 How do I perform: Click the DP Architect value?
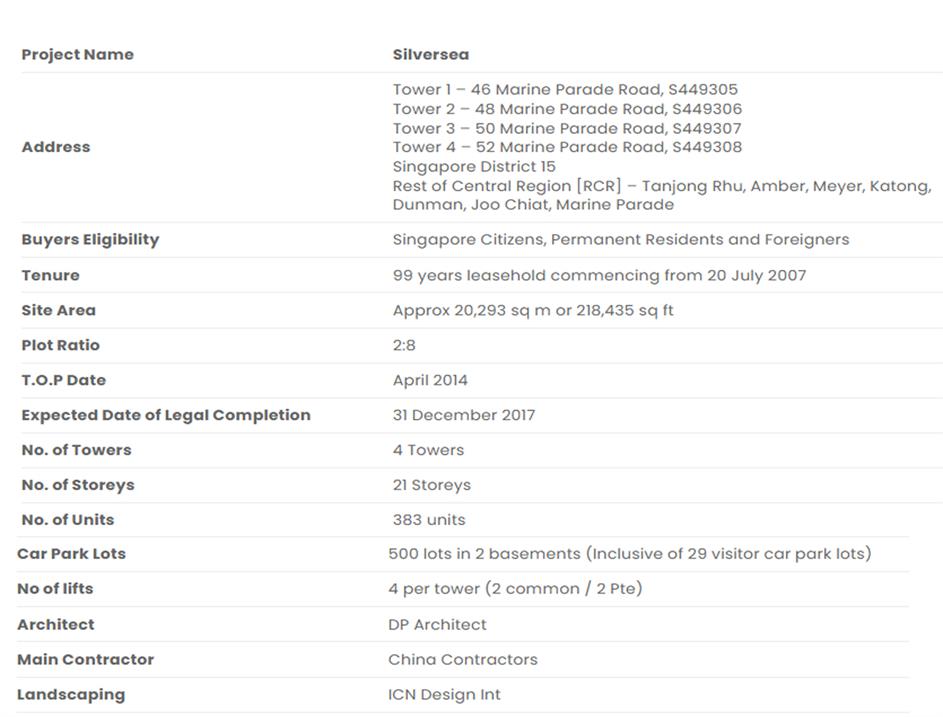tap(437, 625)
